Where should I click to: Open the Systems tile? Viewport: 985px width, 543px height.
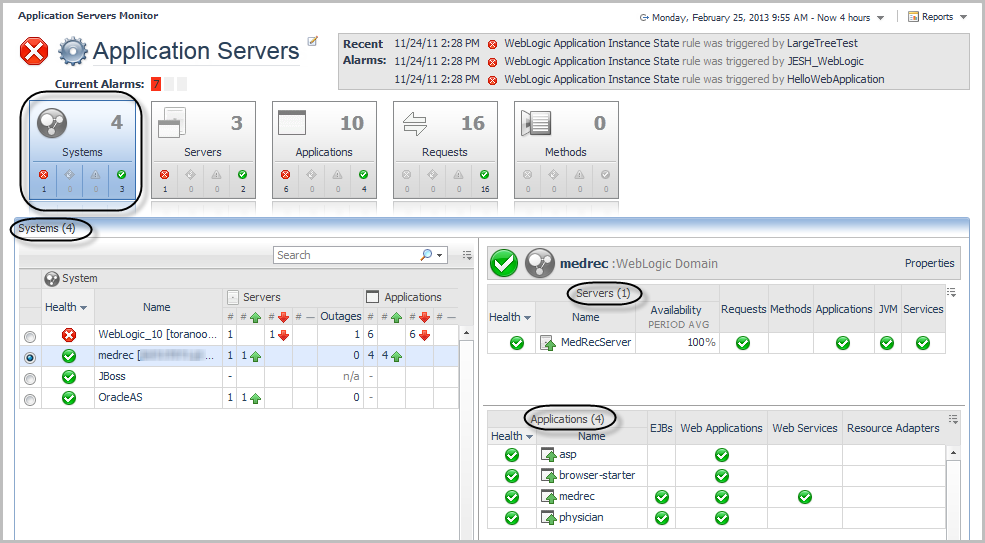tap(82, 150)
